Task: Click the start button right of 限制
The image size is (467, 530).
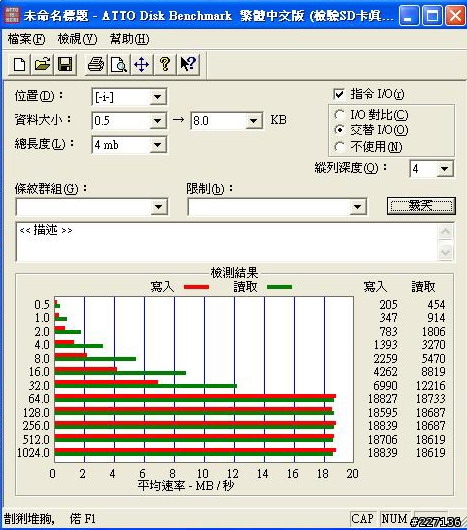Action: 421,206
